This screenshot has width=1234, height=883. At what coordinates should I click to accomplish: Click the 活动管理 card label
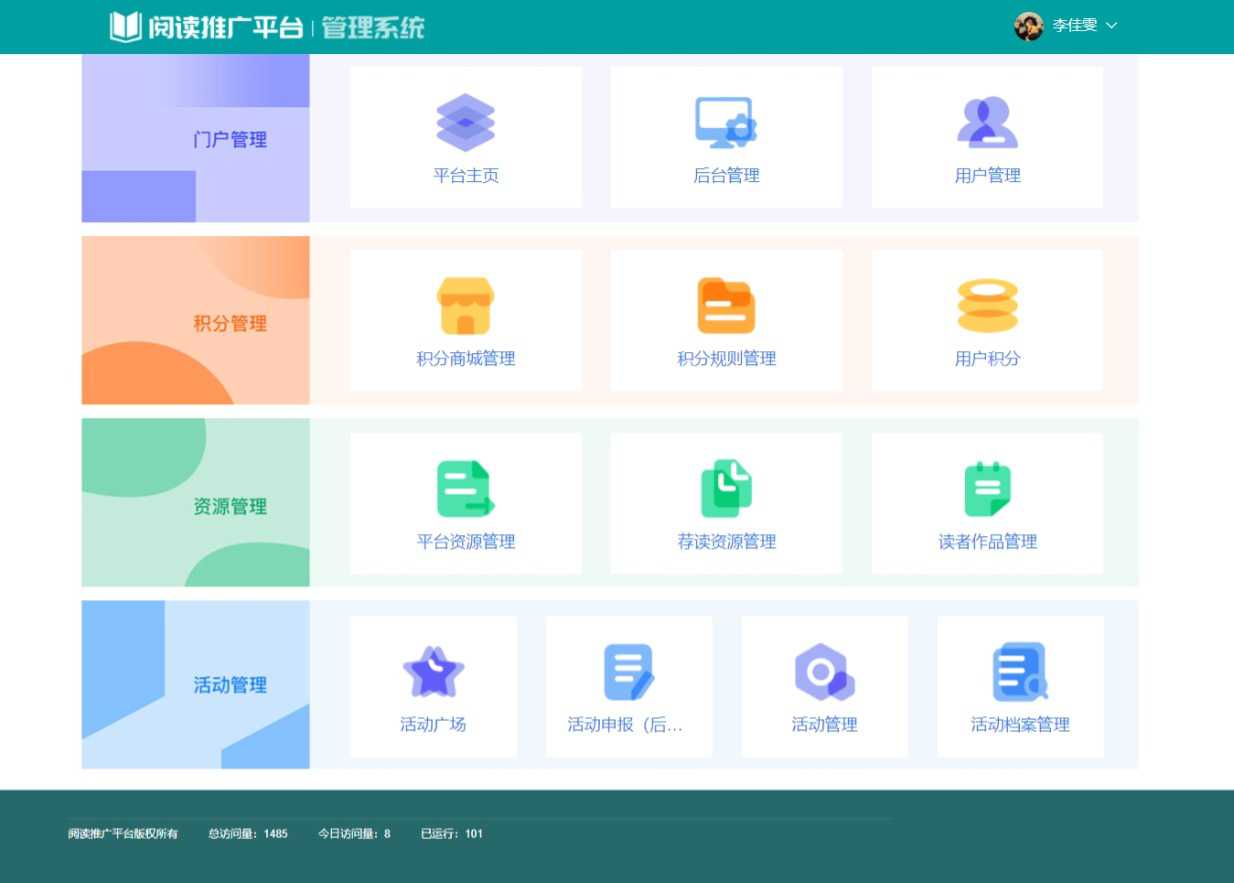point(825,725)
